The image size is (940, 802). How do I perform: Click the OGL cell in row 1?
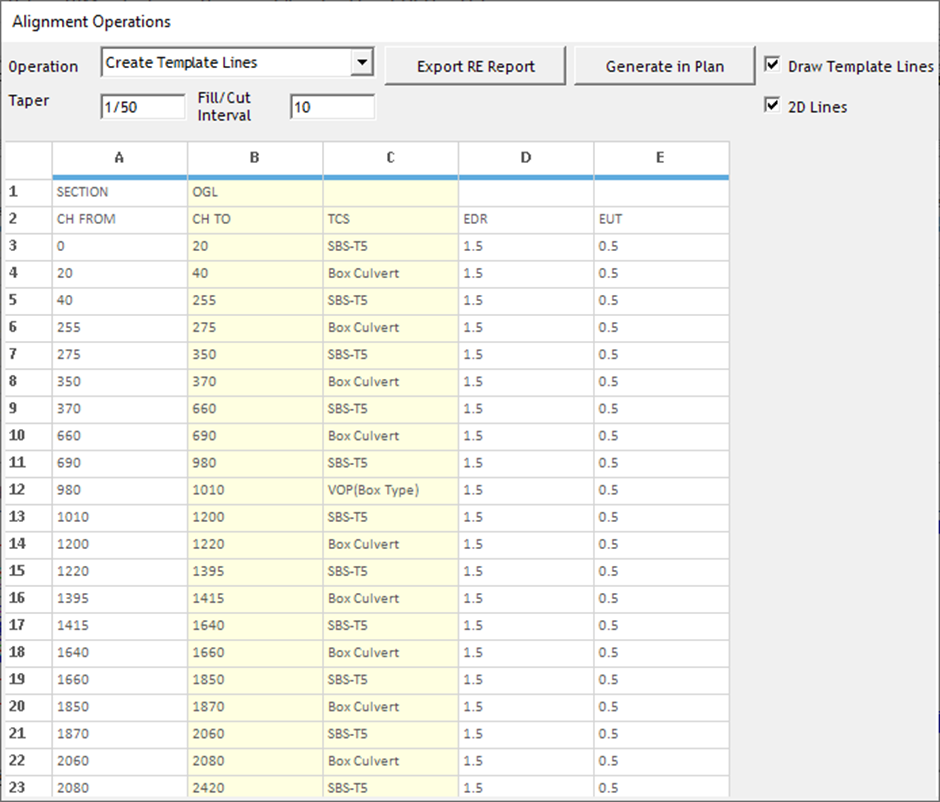tap(255, 192)
